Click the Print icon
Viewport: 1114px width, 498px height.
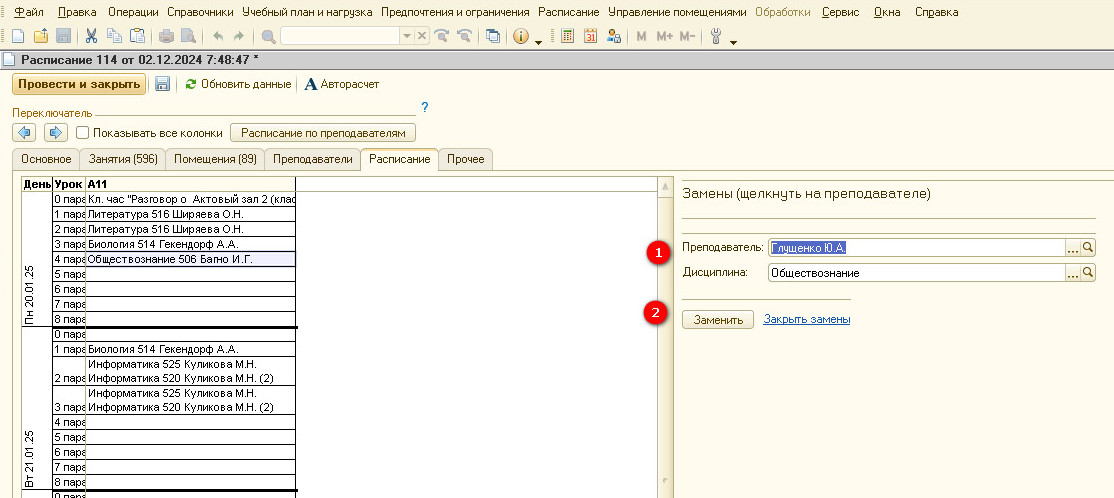pos(166,36)
